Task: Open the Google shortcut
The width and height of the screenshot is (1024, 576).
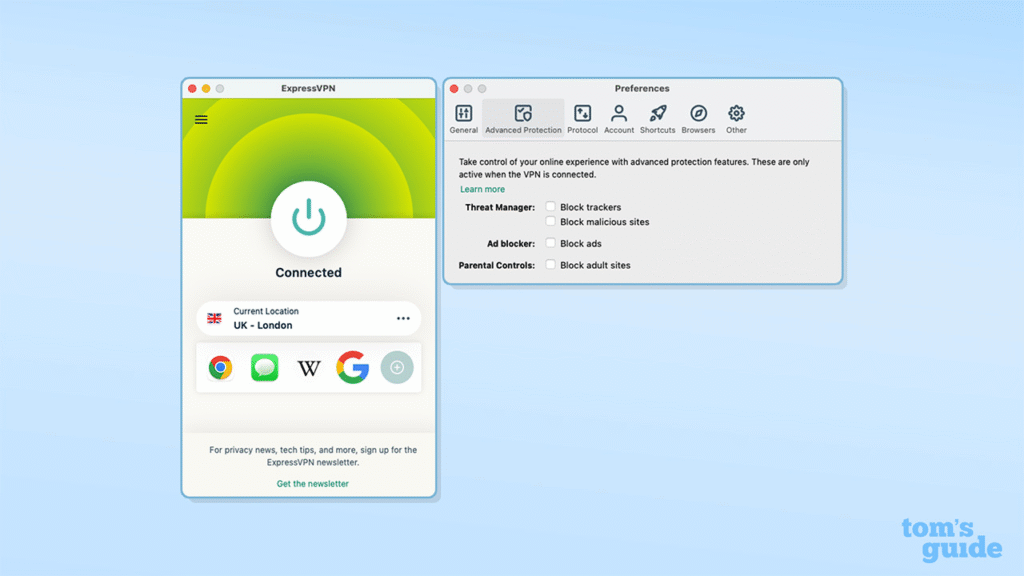Action: (353, 368)
